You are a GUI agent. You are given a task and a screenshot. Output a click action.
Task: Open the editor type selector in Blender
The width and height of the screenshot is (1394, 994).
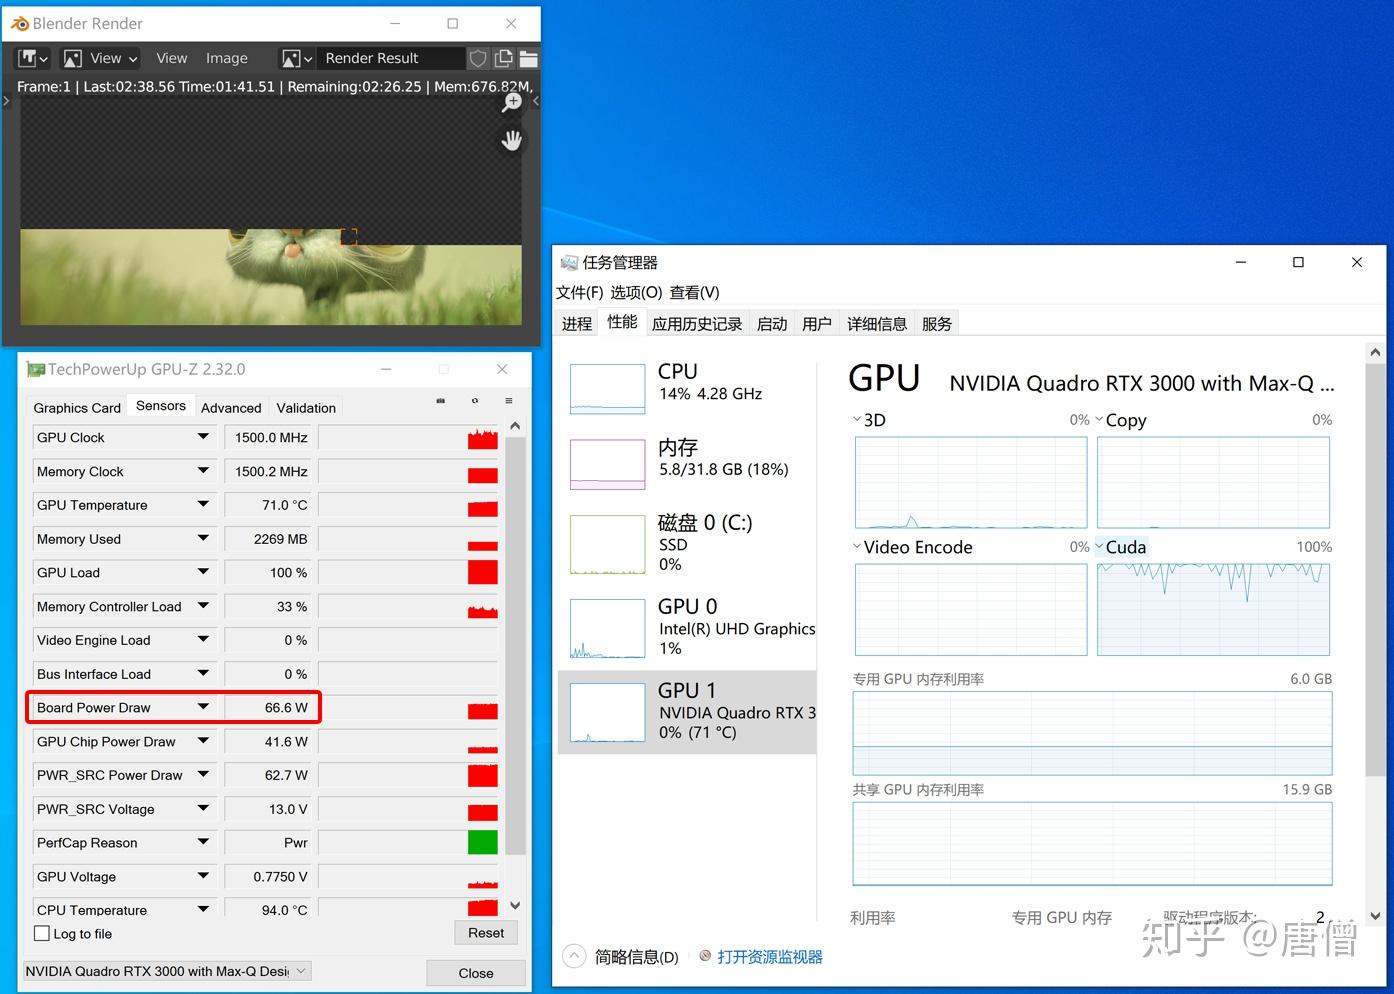31,58
